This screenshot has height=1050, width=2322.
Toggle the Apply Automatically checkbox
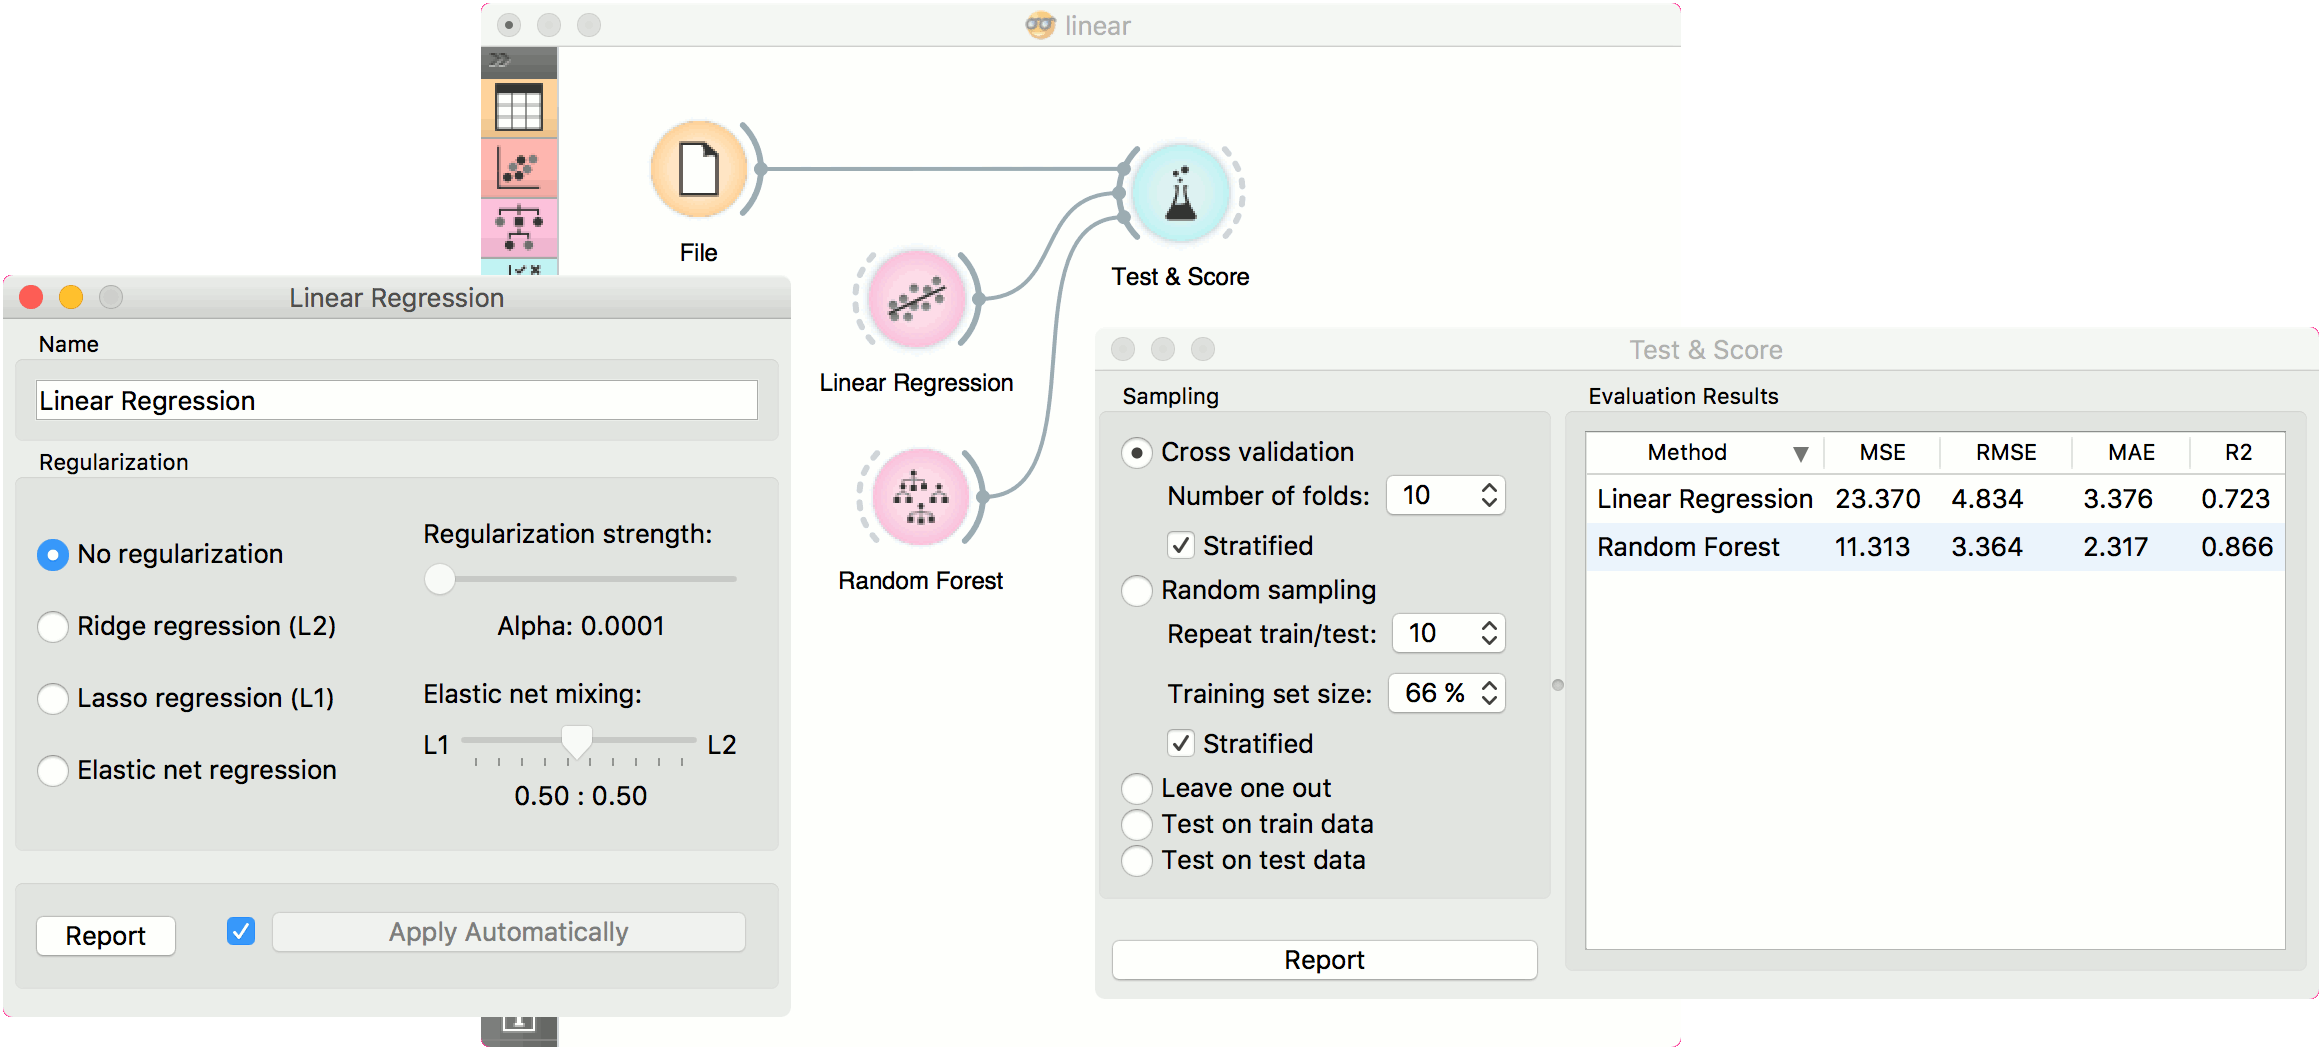click(x=241, y=932)
